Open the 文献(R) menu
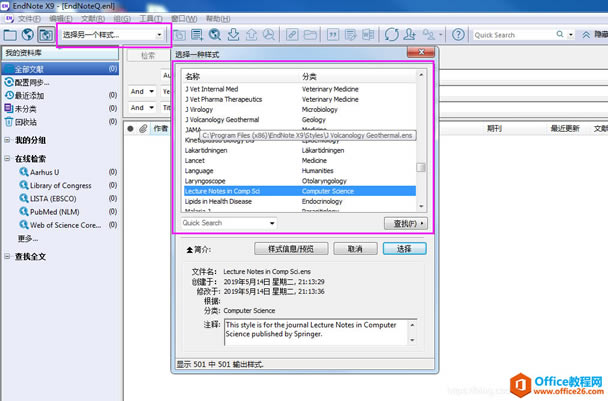This screenshot has width=608, height=401. click(93, 19)
